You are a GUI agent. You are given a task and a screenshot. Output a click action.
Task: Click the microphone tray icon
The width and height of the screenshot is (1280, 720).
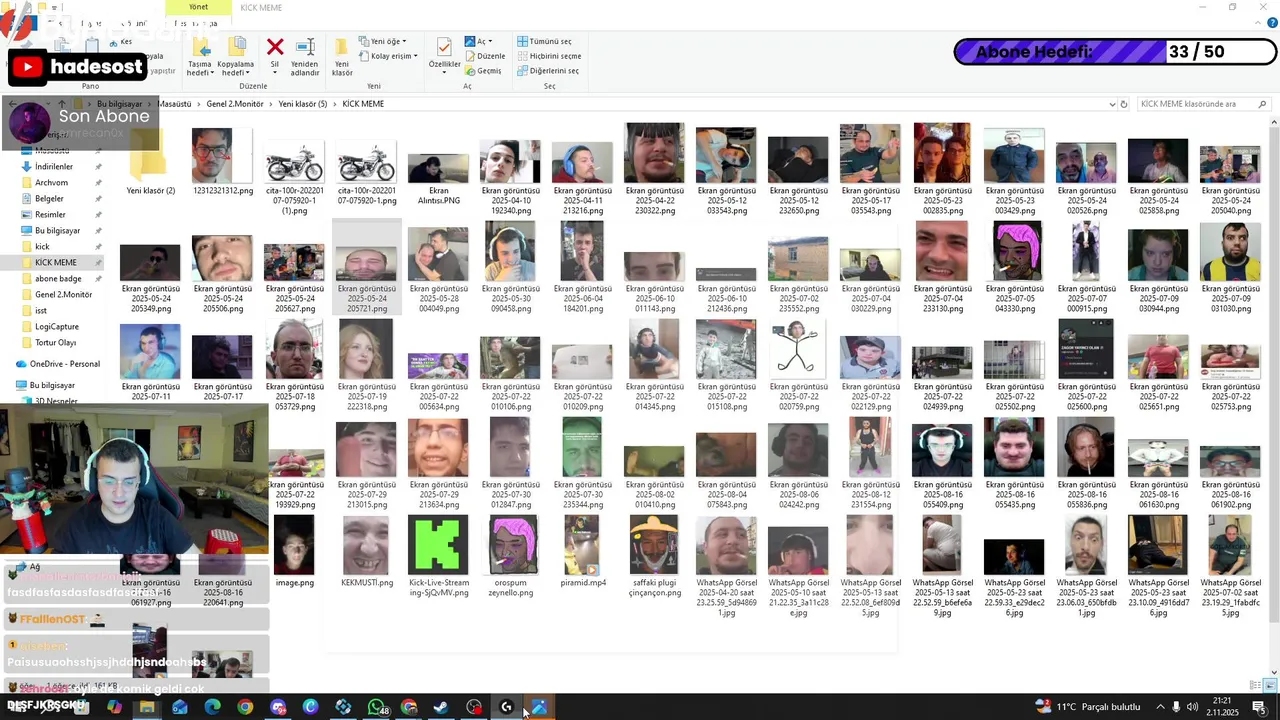pyautogui.click(x=1176, y=707)
